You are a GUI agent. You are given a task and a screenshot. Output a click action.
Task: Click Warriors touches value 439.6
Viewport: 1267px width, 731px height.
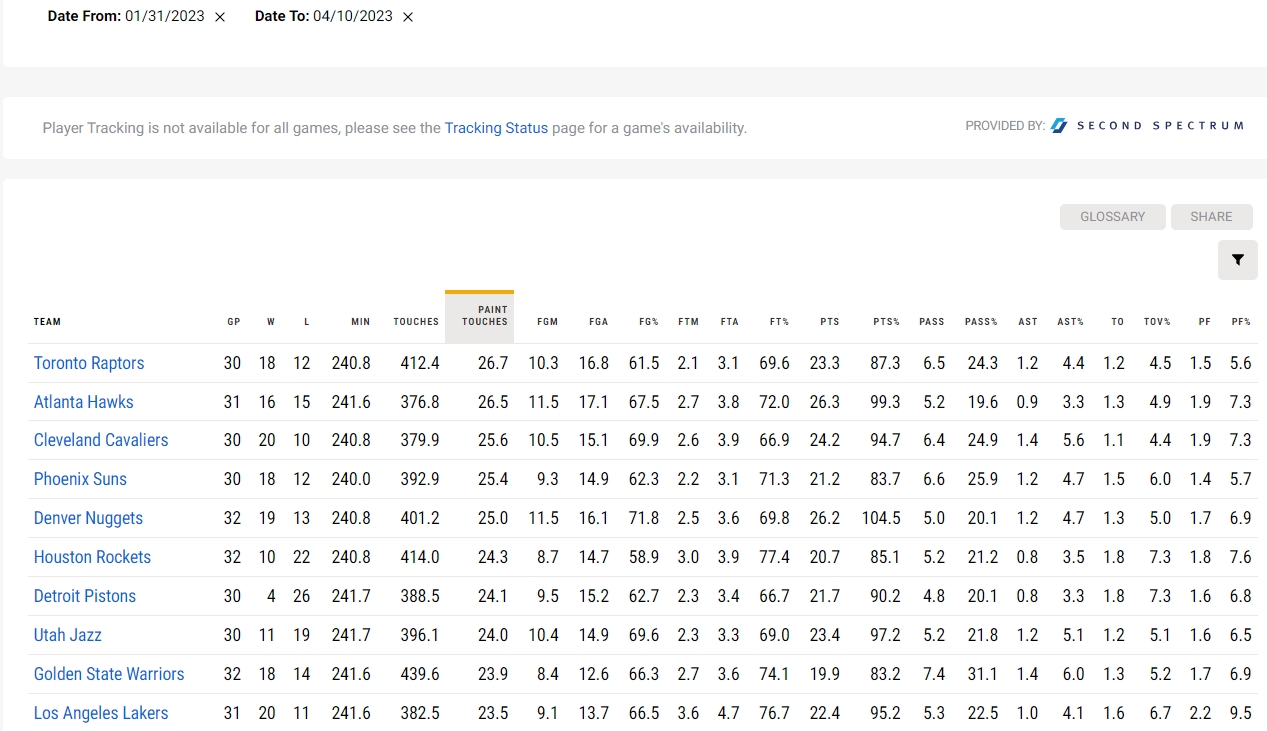click(x=419, y=674)
